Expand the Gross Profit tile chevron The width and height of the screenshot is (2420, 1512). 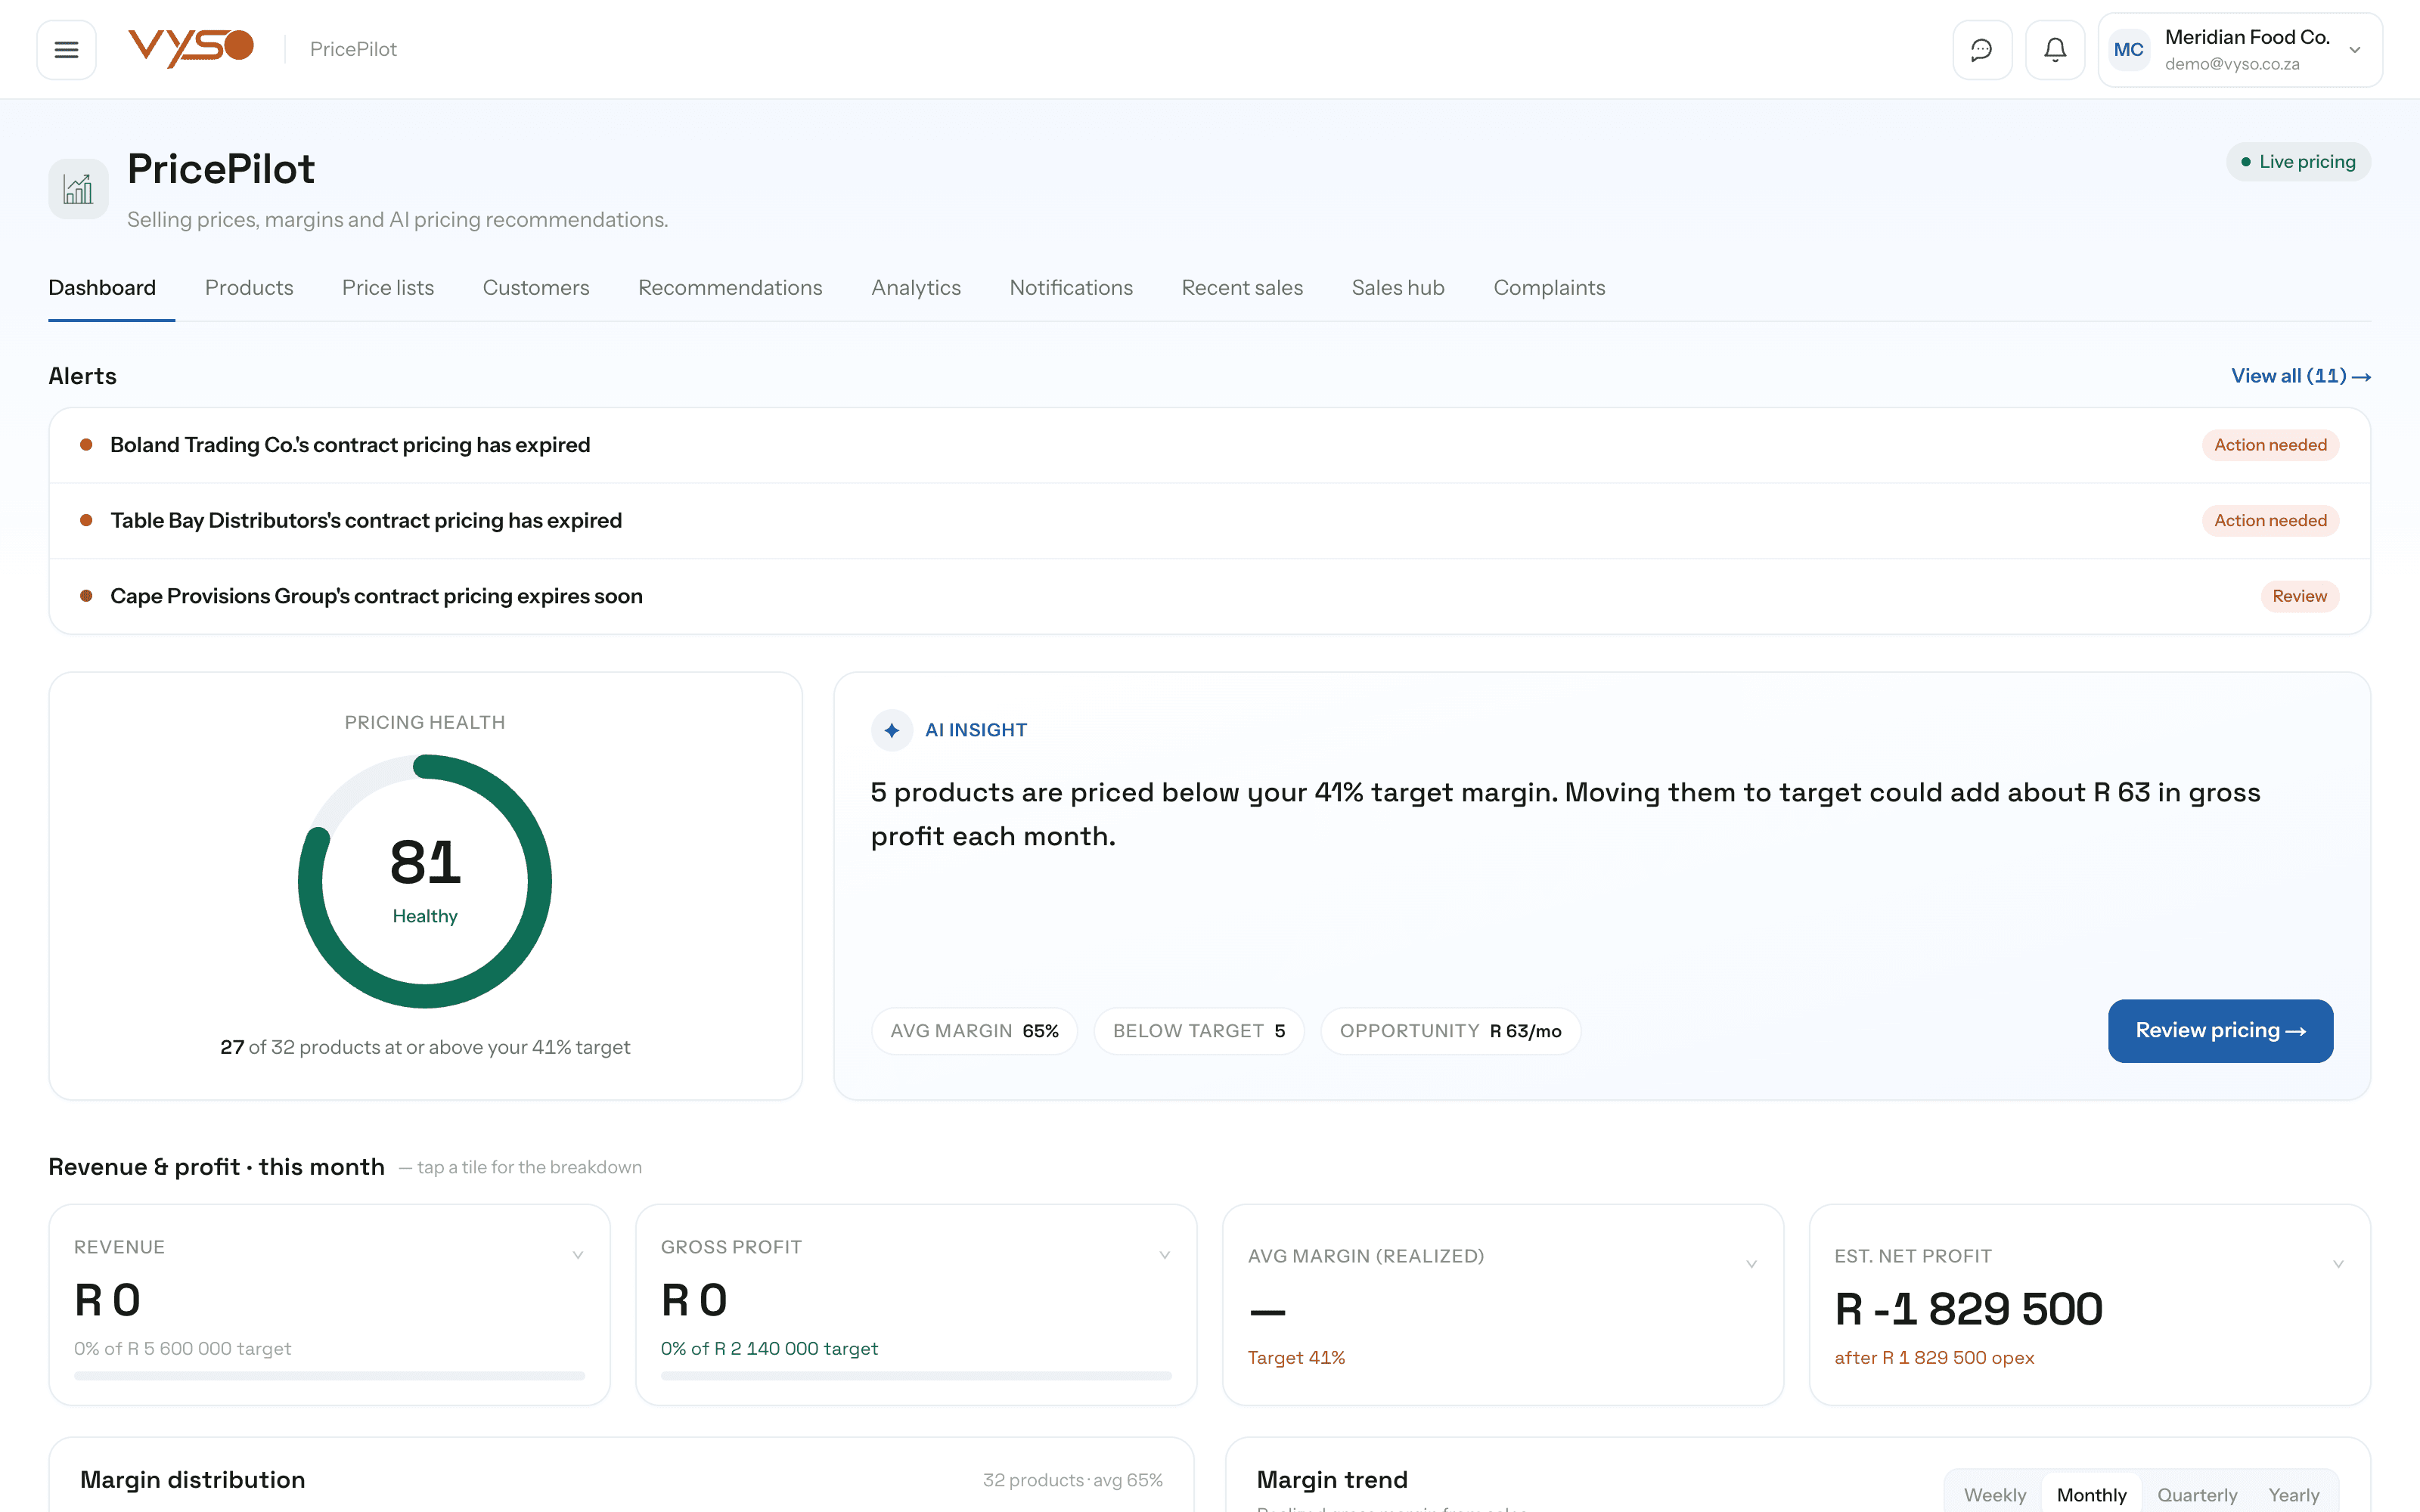click(x=1164, y=1255)
